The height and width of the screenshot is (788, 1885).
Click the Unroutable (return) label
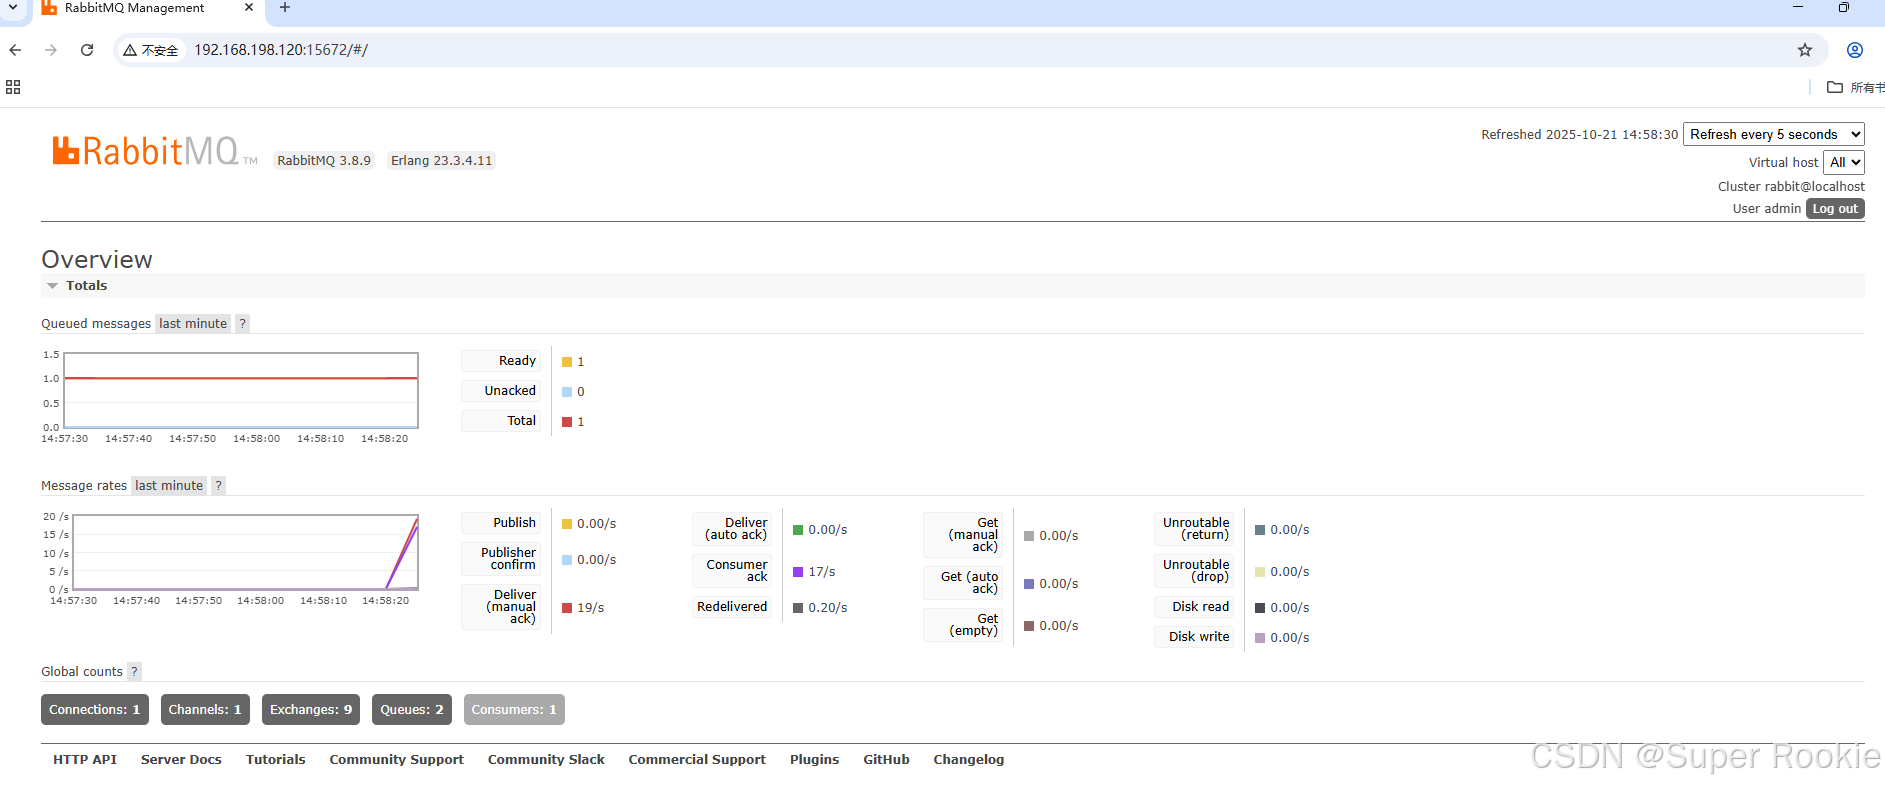point(1196,529)
